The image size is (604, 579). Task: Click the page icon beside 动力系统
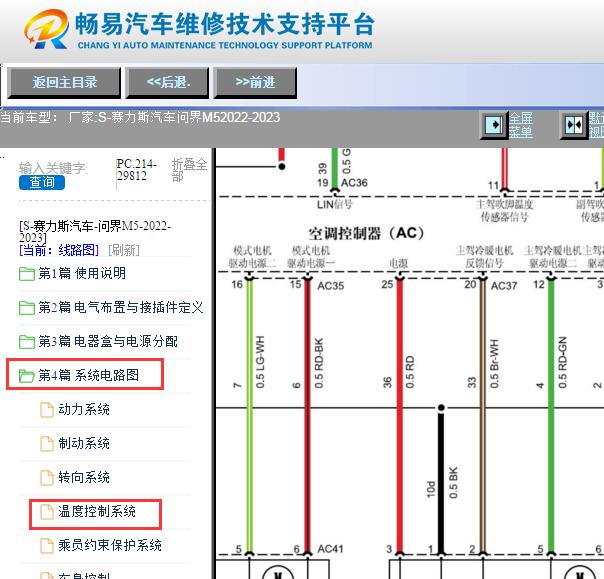click(47, 409)
